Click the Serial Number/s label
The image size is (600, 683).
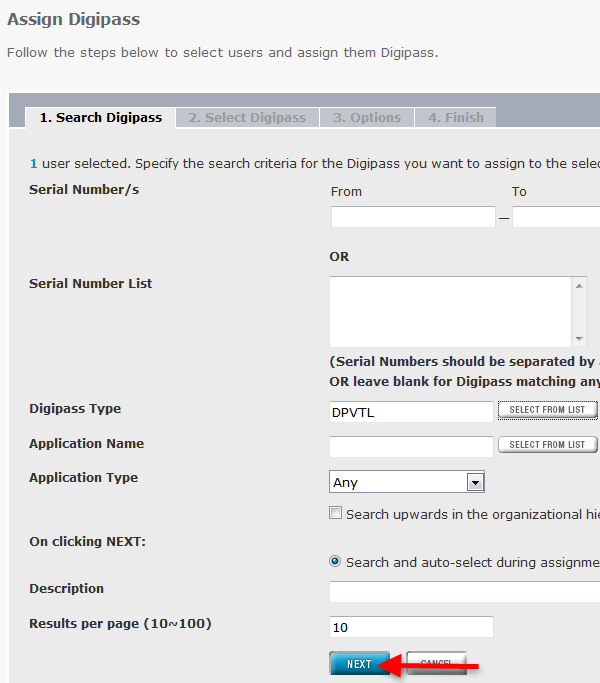click(x=84, y=190)
